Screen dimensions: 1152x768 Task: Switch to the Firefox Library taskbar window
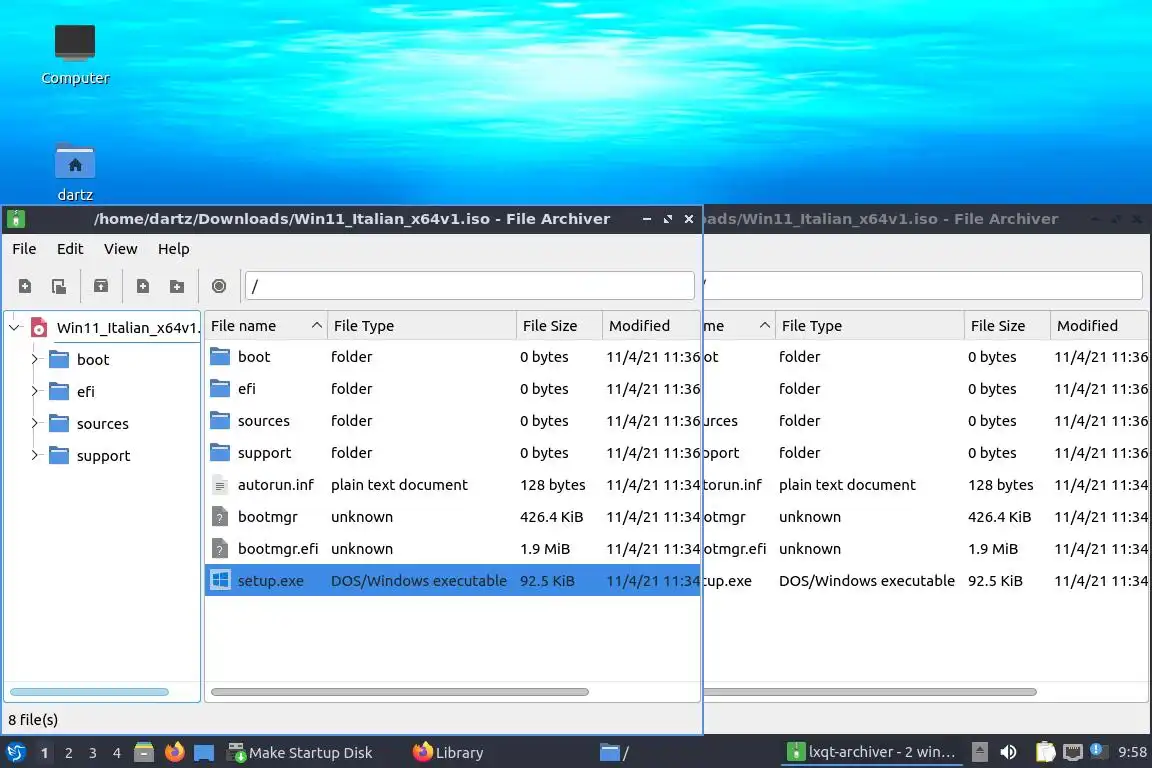tap(448, 753)
